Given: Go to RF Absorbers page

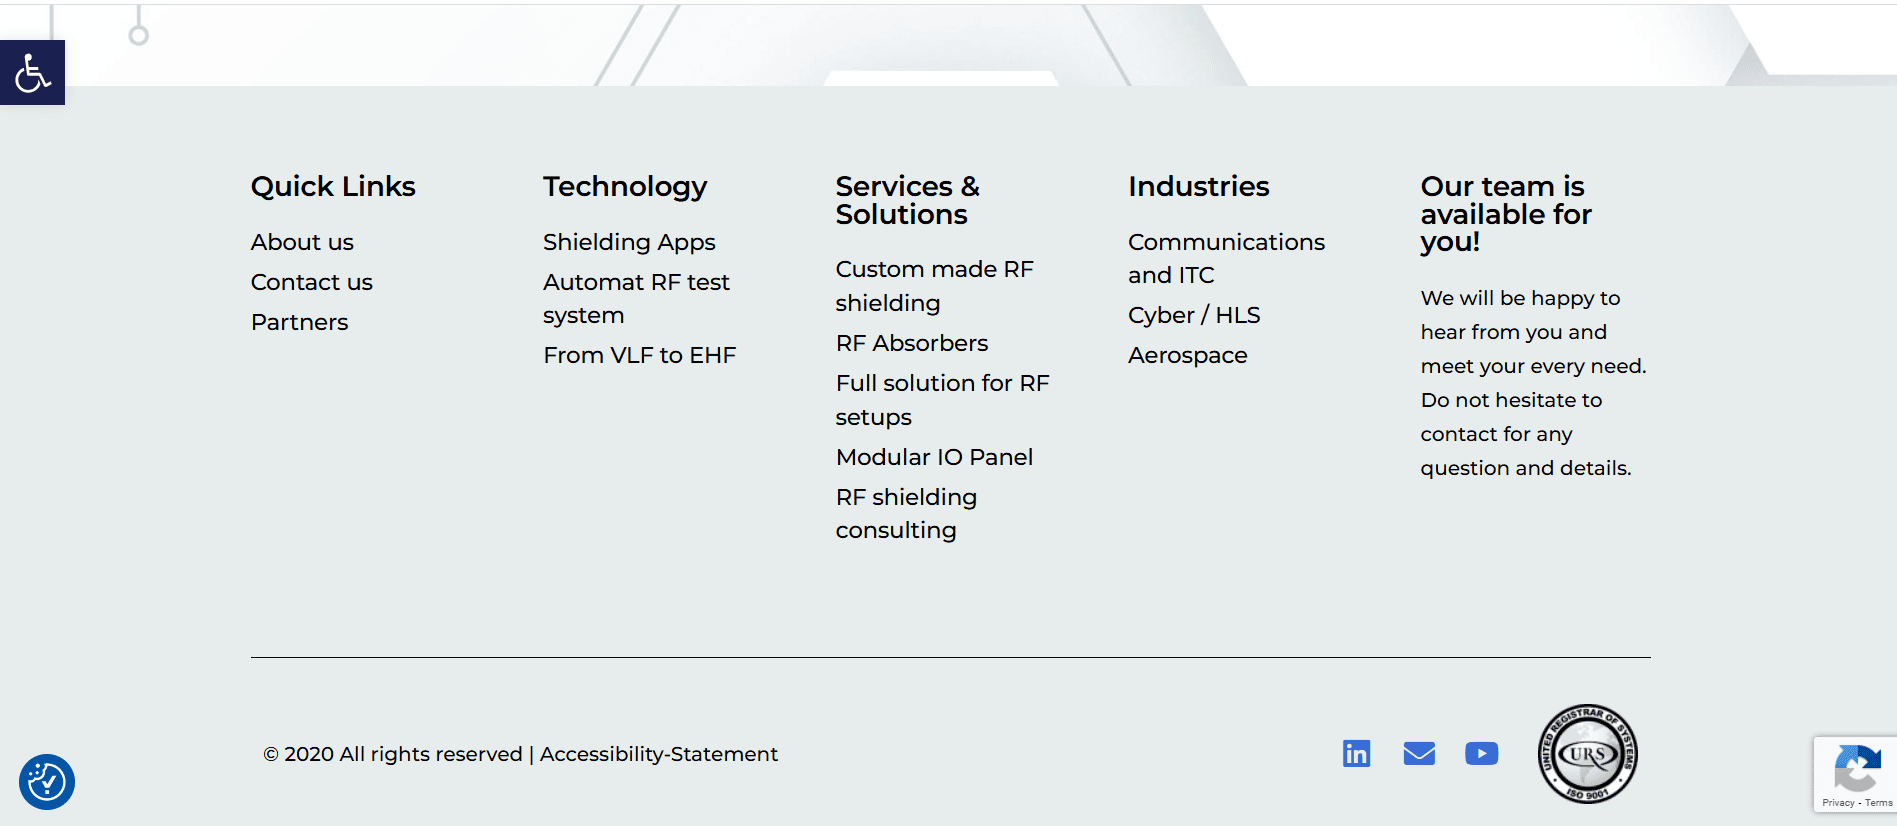Looking at the screenshot, I should 911,343.
